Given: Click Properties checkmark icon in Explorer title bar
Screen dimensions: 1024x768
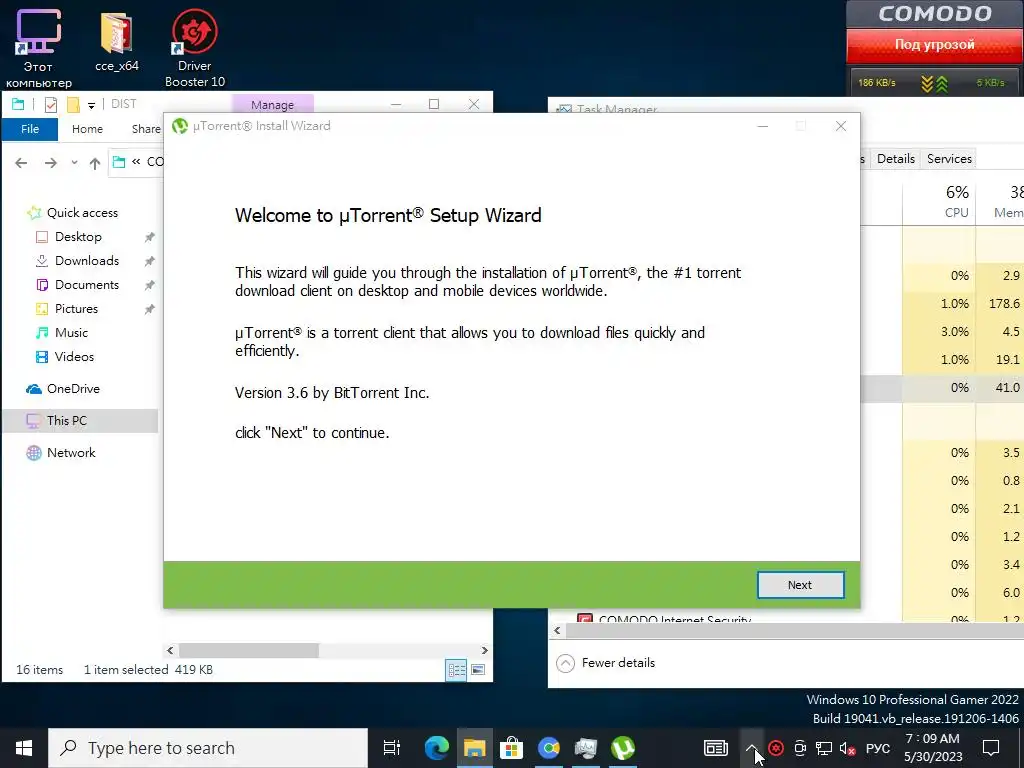Looking at the screenshot, I should (x=50, y=104).
